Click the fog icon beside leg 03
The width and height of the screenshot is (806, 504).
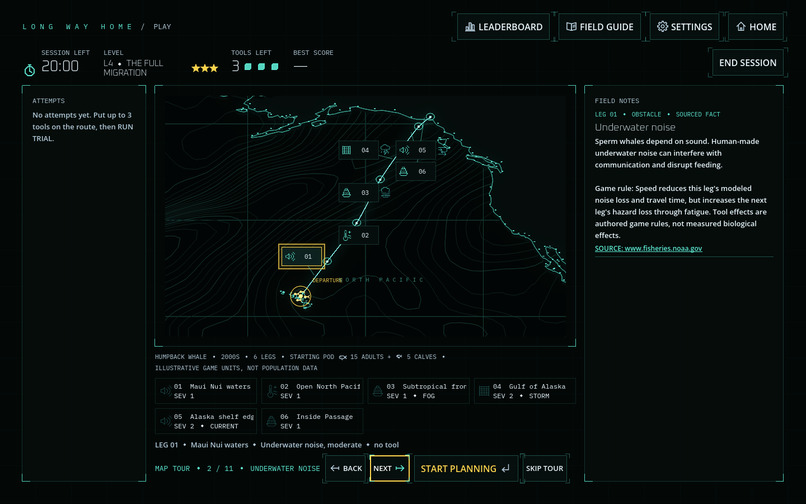385,192
